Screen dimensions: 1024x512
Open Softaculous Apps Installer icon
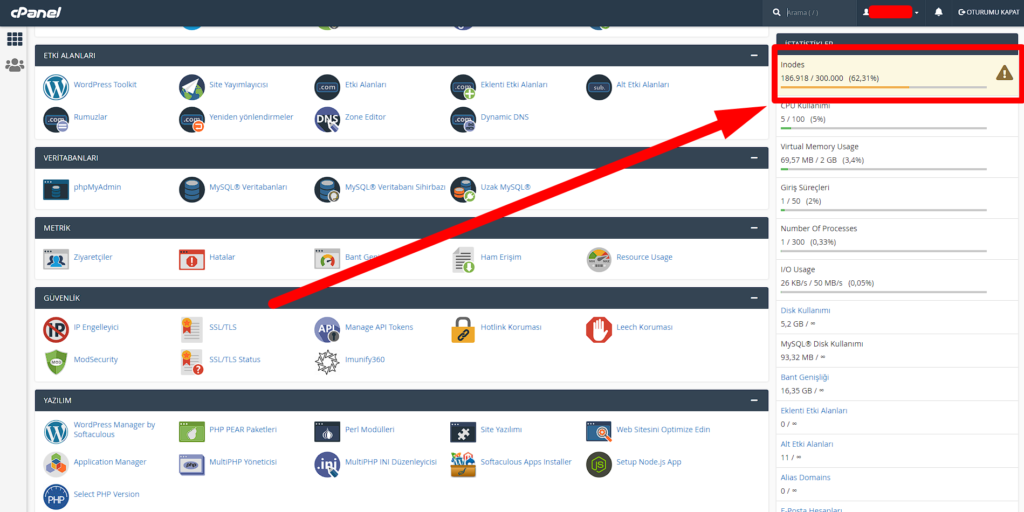point(462,463)
